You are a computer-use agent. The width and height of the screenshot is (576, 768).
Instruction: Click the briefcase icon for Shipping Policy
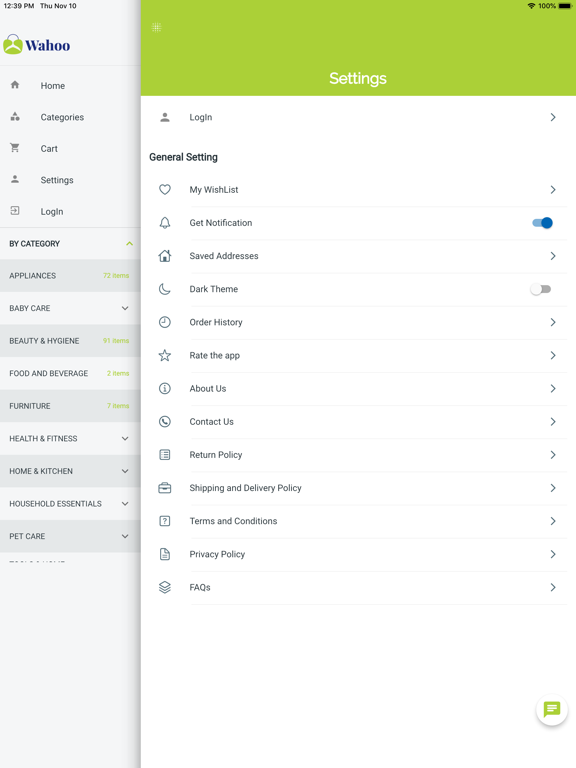click(x=165, y=488)
